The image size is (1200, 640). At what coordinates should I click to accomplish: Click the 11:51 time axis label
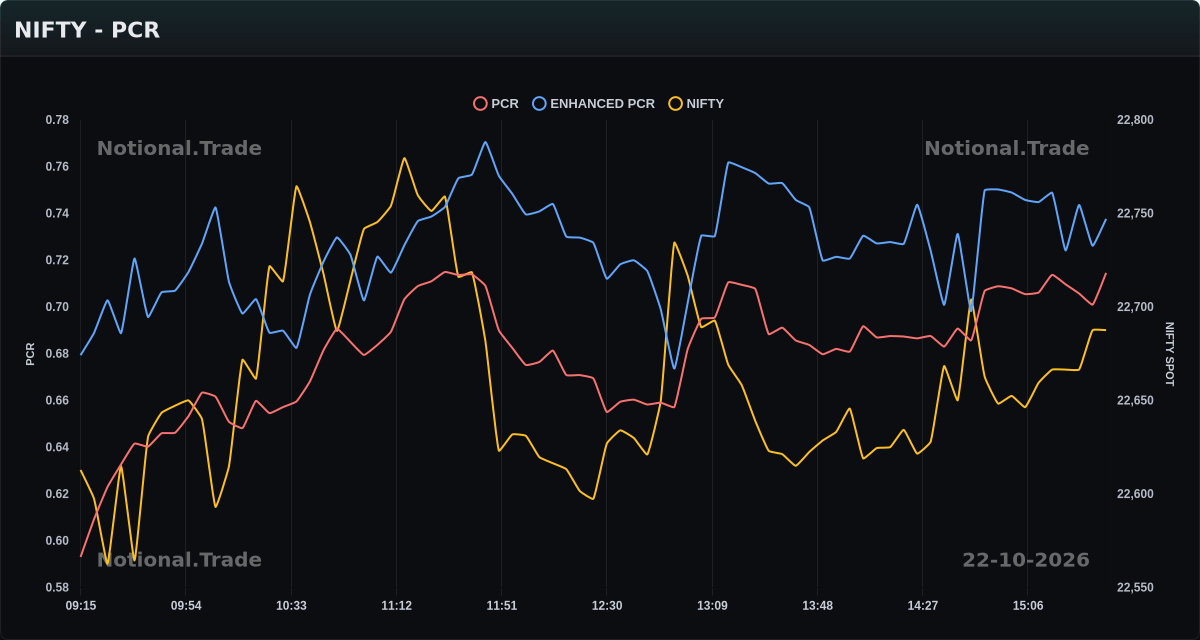tap(502, 606)
